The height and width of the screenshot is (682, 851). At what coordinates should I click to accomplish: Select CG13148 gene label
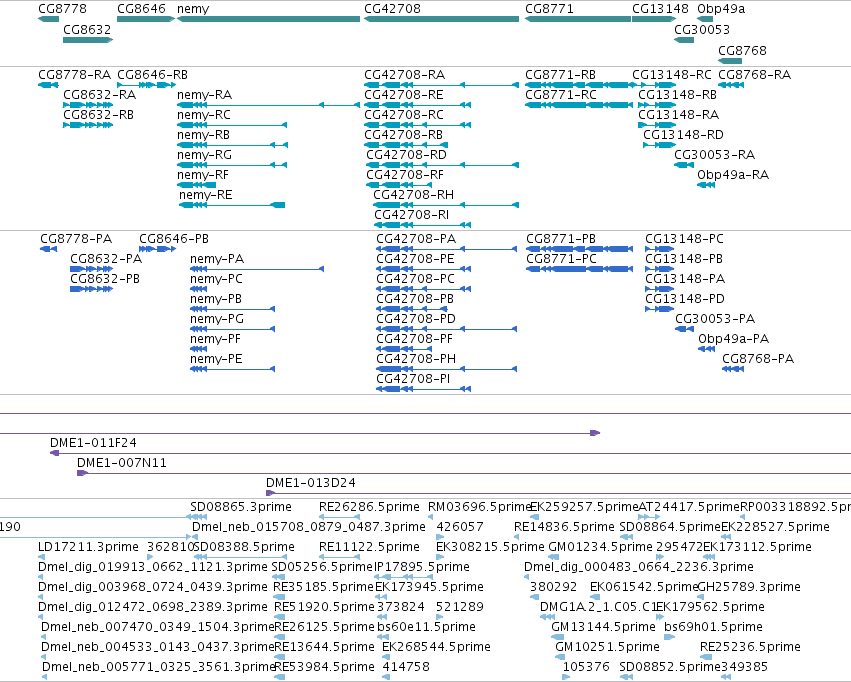pyautogui.click(x=661, y=9)
